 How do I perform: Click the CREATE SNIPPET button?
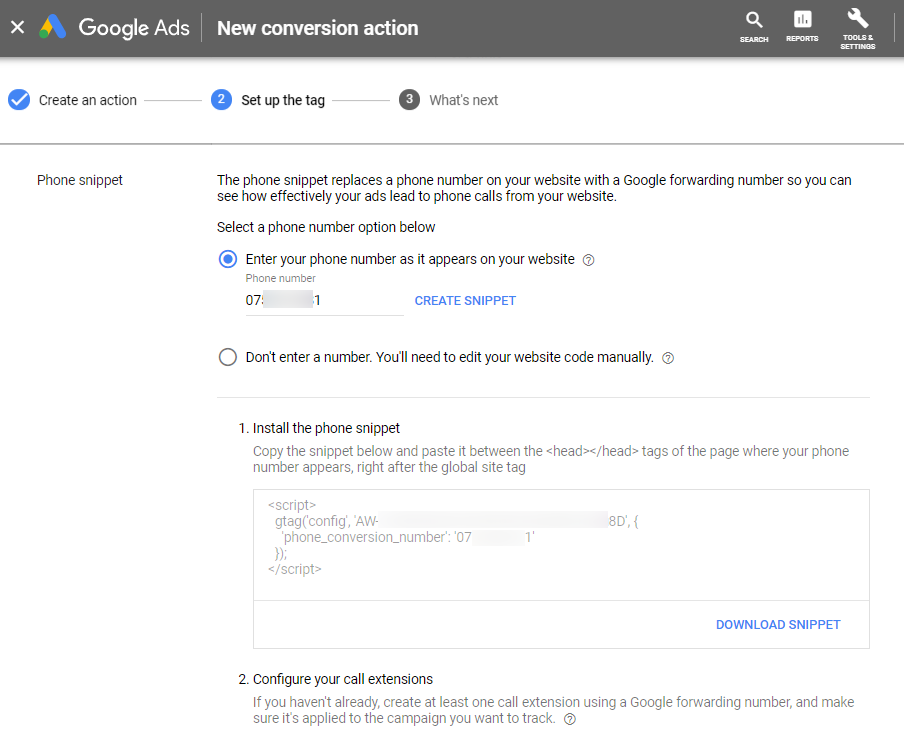465,300
